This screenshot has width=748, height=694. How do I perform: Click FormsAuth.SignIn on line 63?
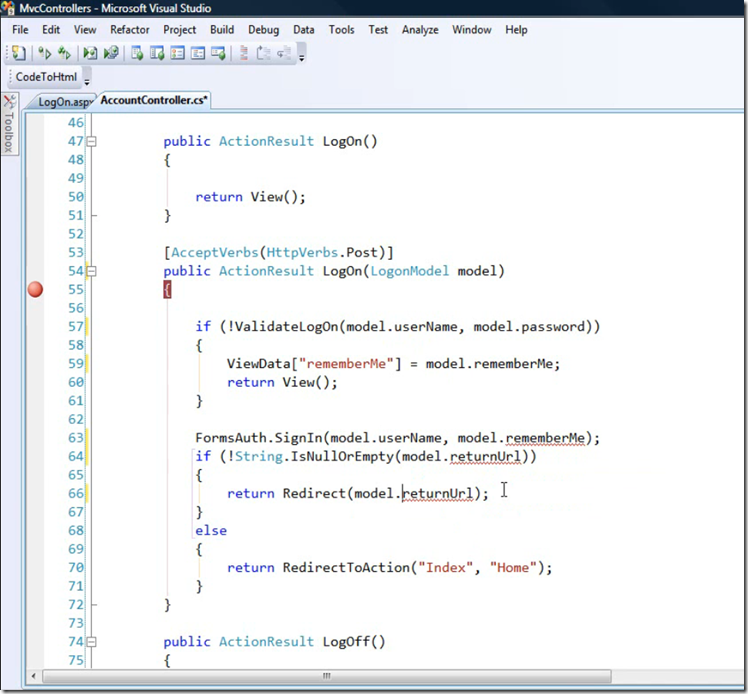259,438
